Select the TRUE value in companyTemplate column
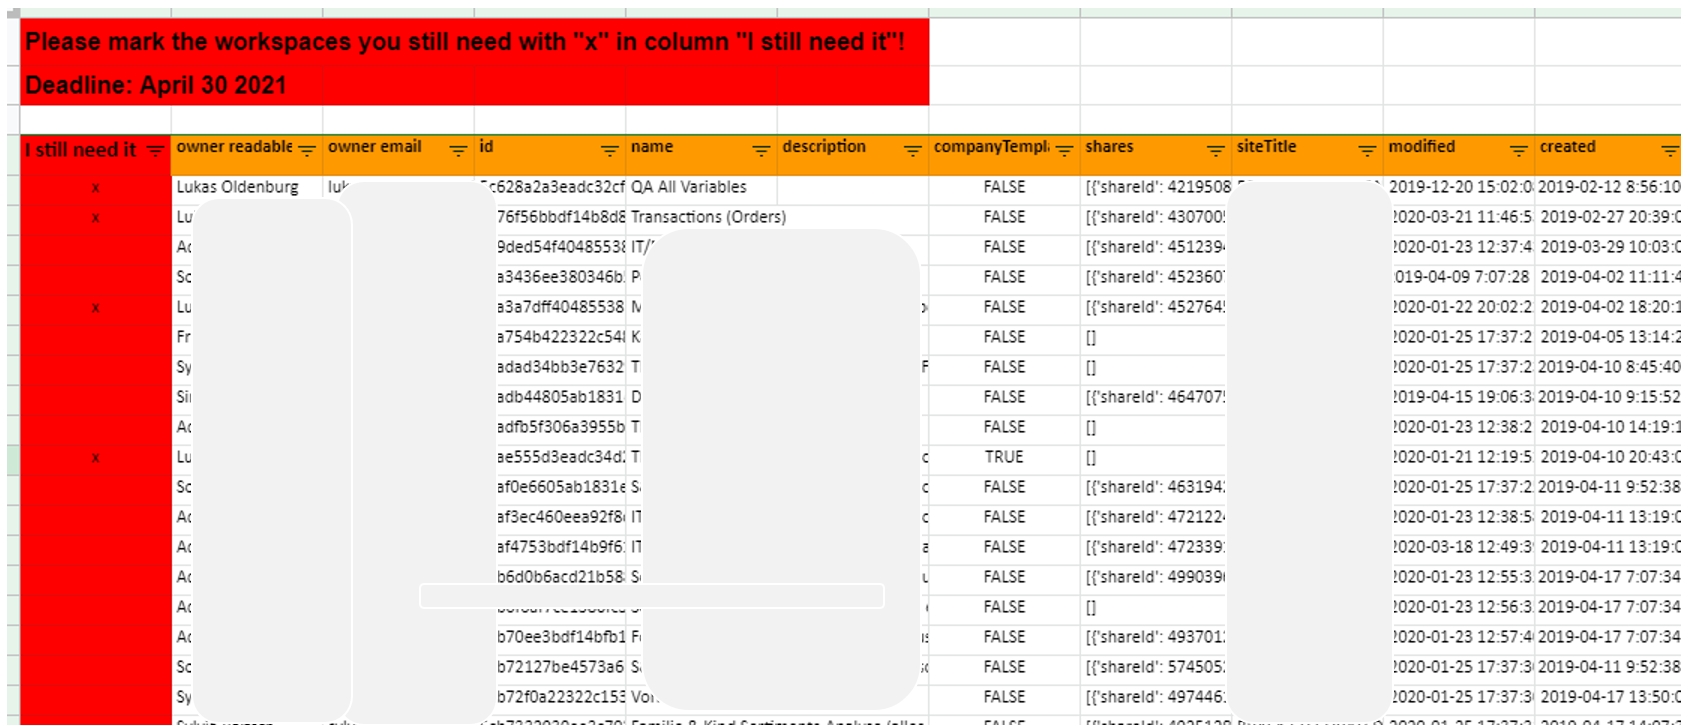Image resolution: width=1690 pixels, height=726 pixels. pyautogui.click(x=1004, y=457)
